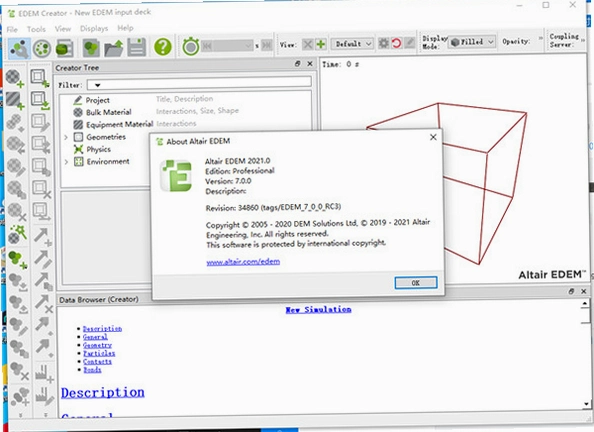Click OK in the About dialog
This screenshot has width=594, height=432.
[416, 283]
